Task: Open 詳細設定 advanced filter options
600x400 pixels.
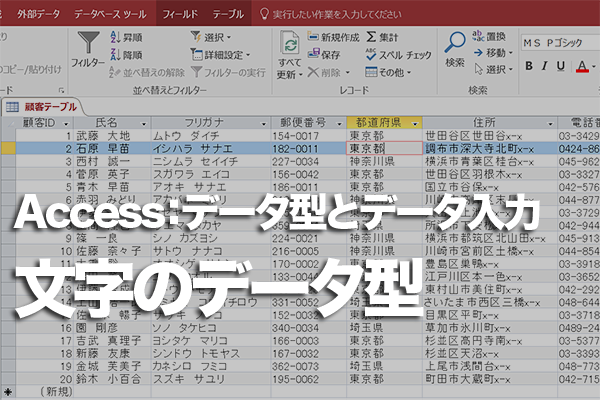Action: tap(220, 55)
